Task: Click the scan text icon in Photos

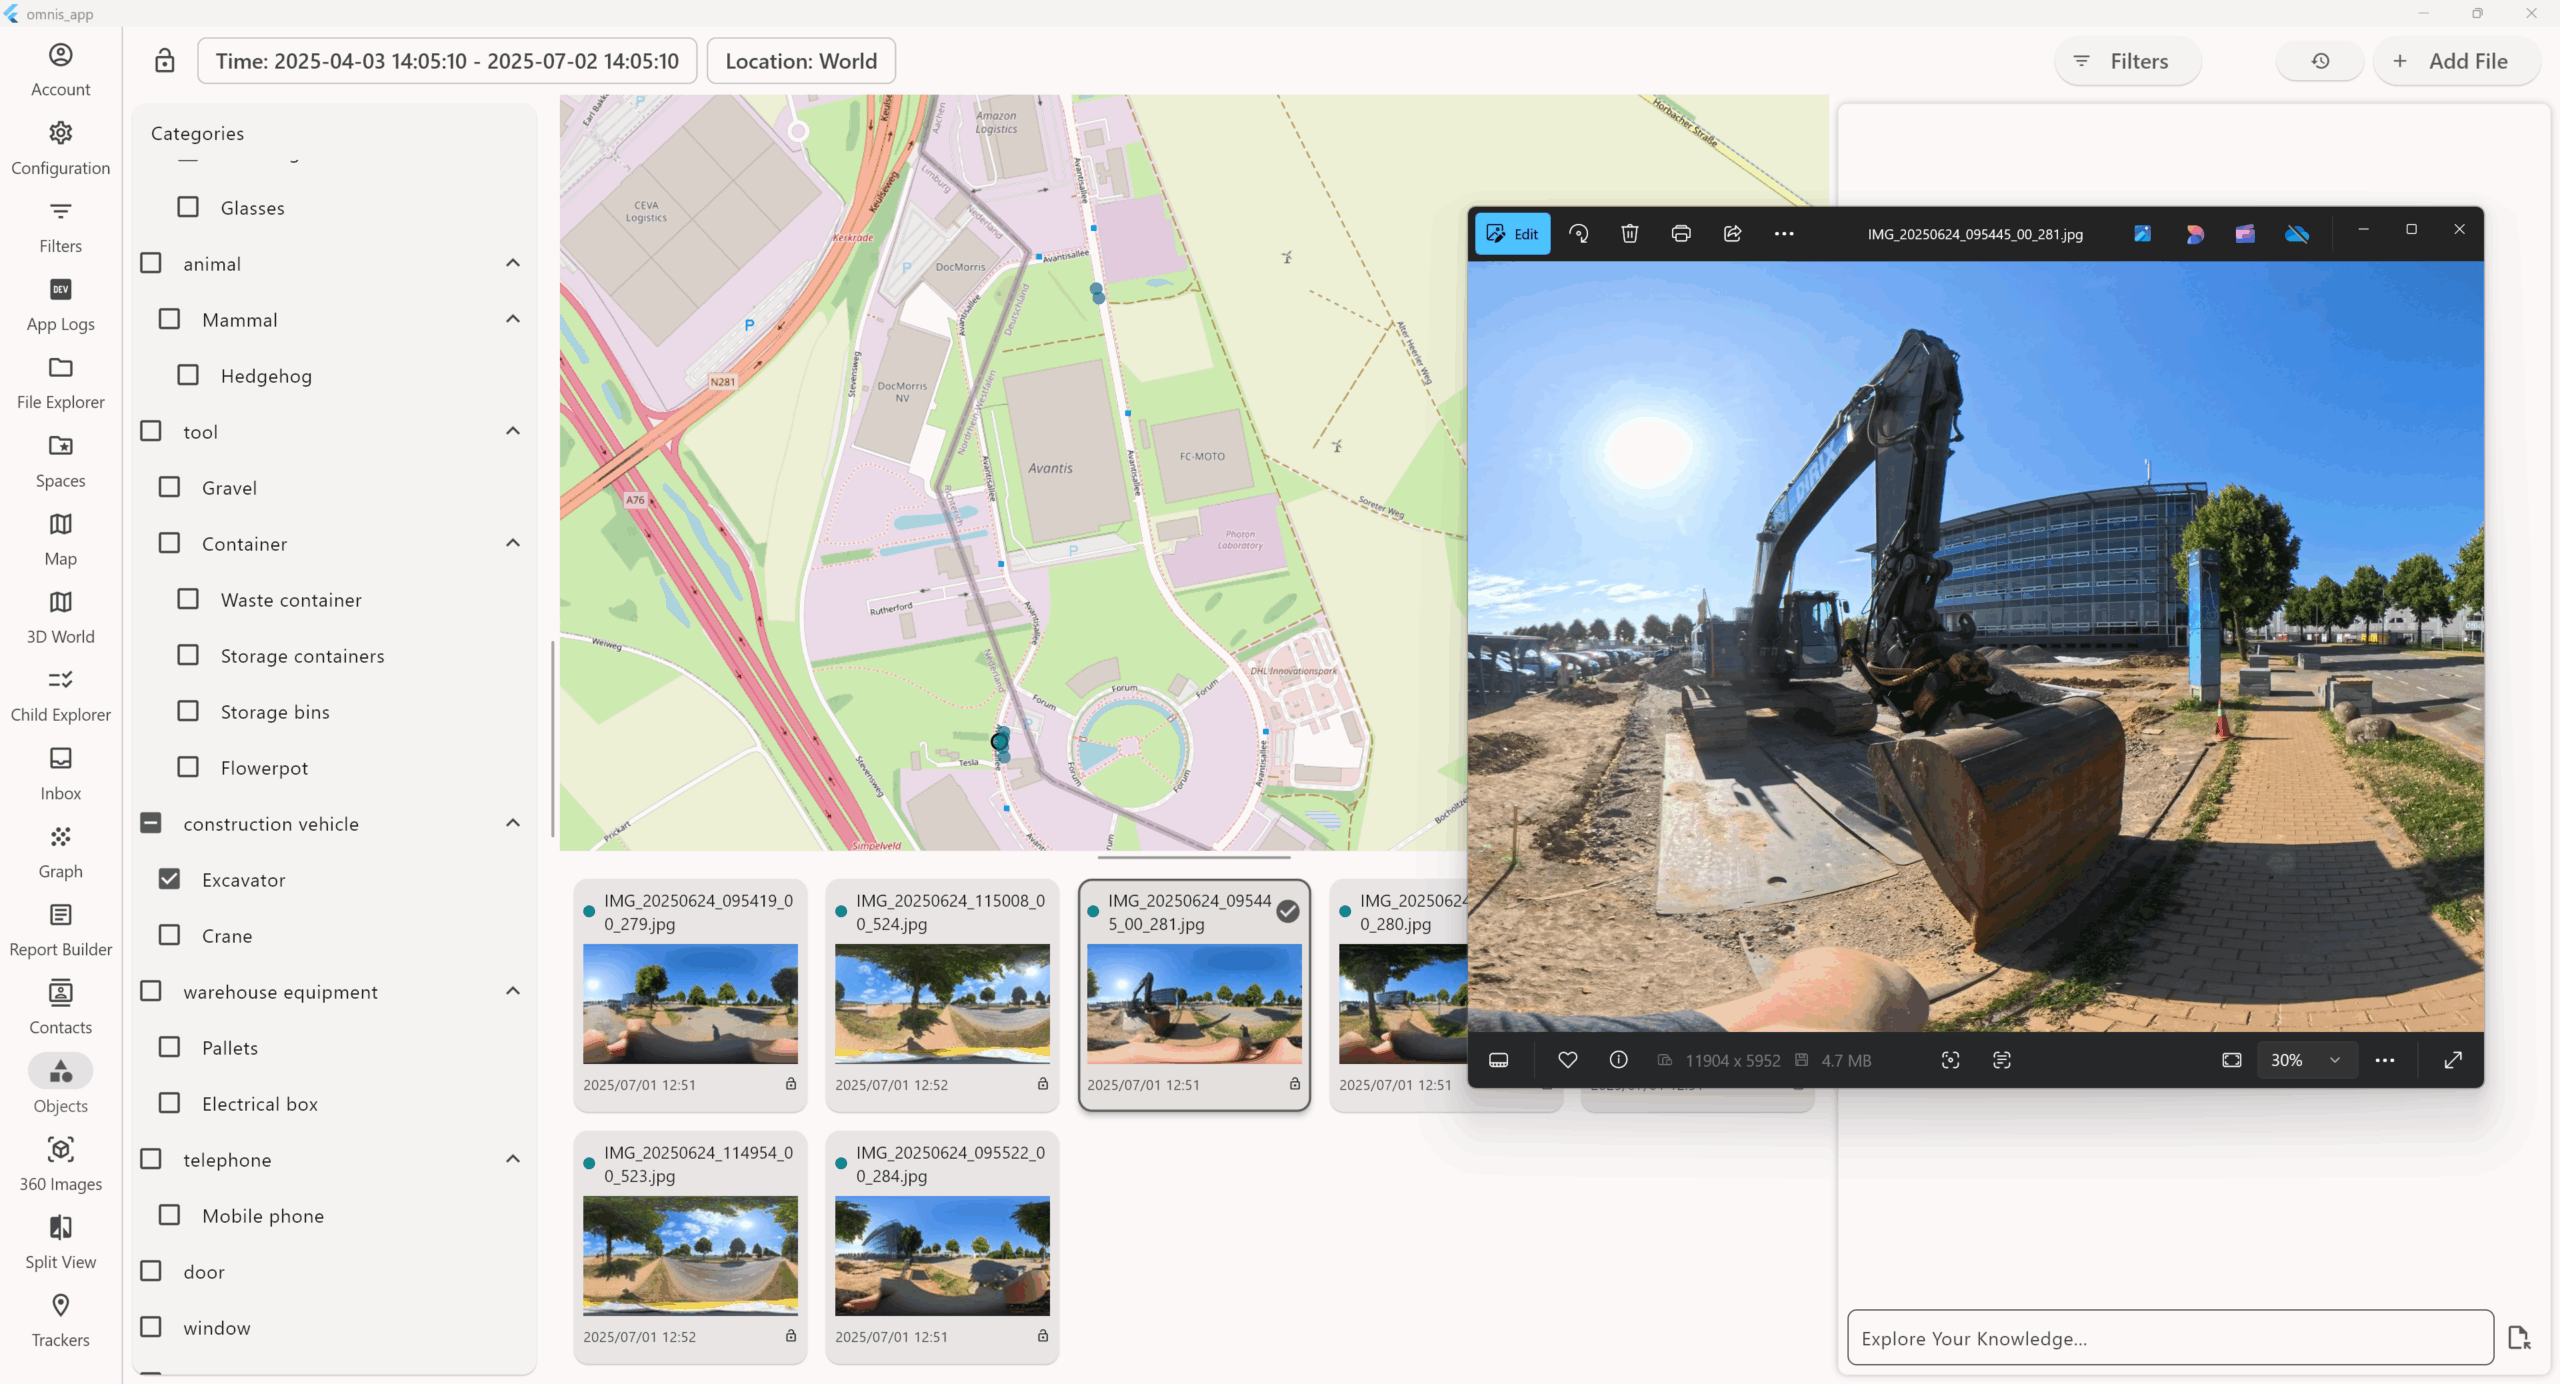Action: tap(2001, 1060)
